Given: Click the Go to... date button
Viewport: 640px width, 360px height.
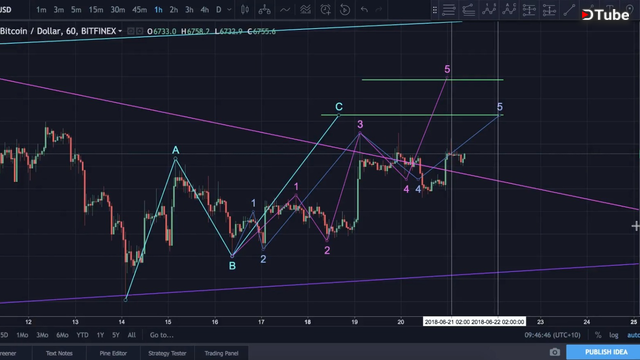Looking at the screenshot, I should pos(162,335).
